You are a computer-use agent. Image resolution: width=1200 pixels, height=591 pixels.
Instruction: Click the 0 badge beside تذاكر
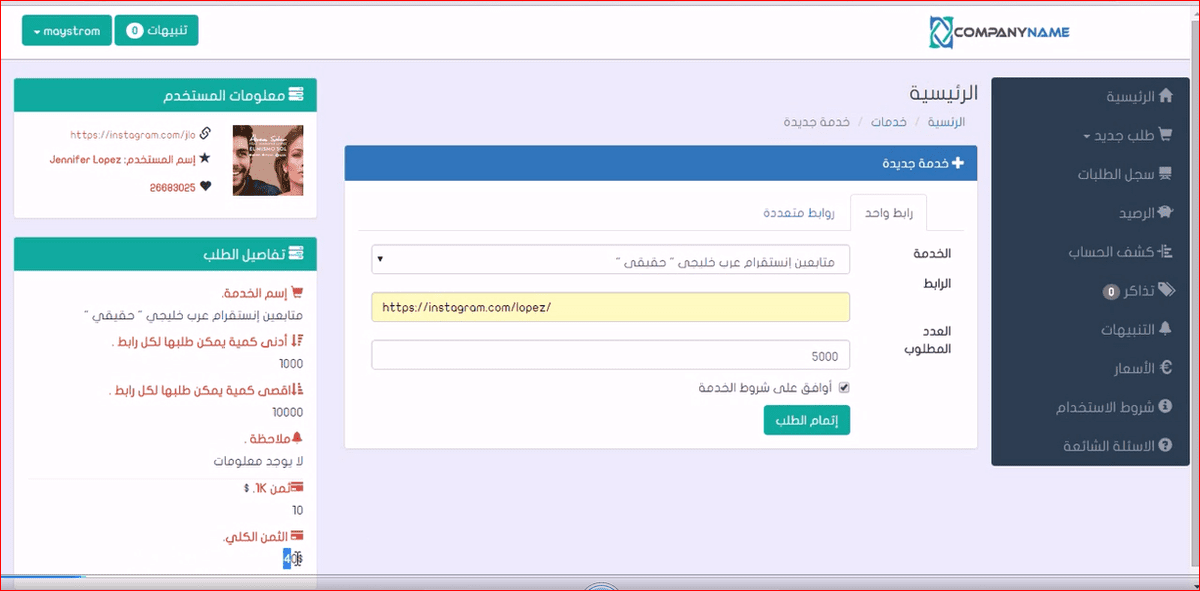point(1110,292)
